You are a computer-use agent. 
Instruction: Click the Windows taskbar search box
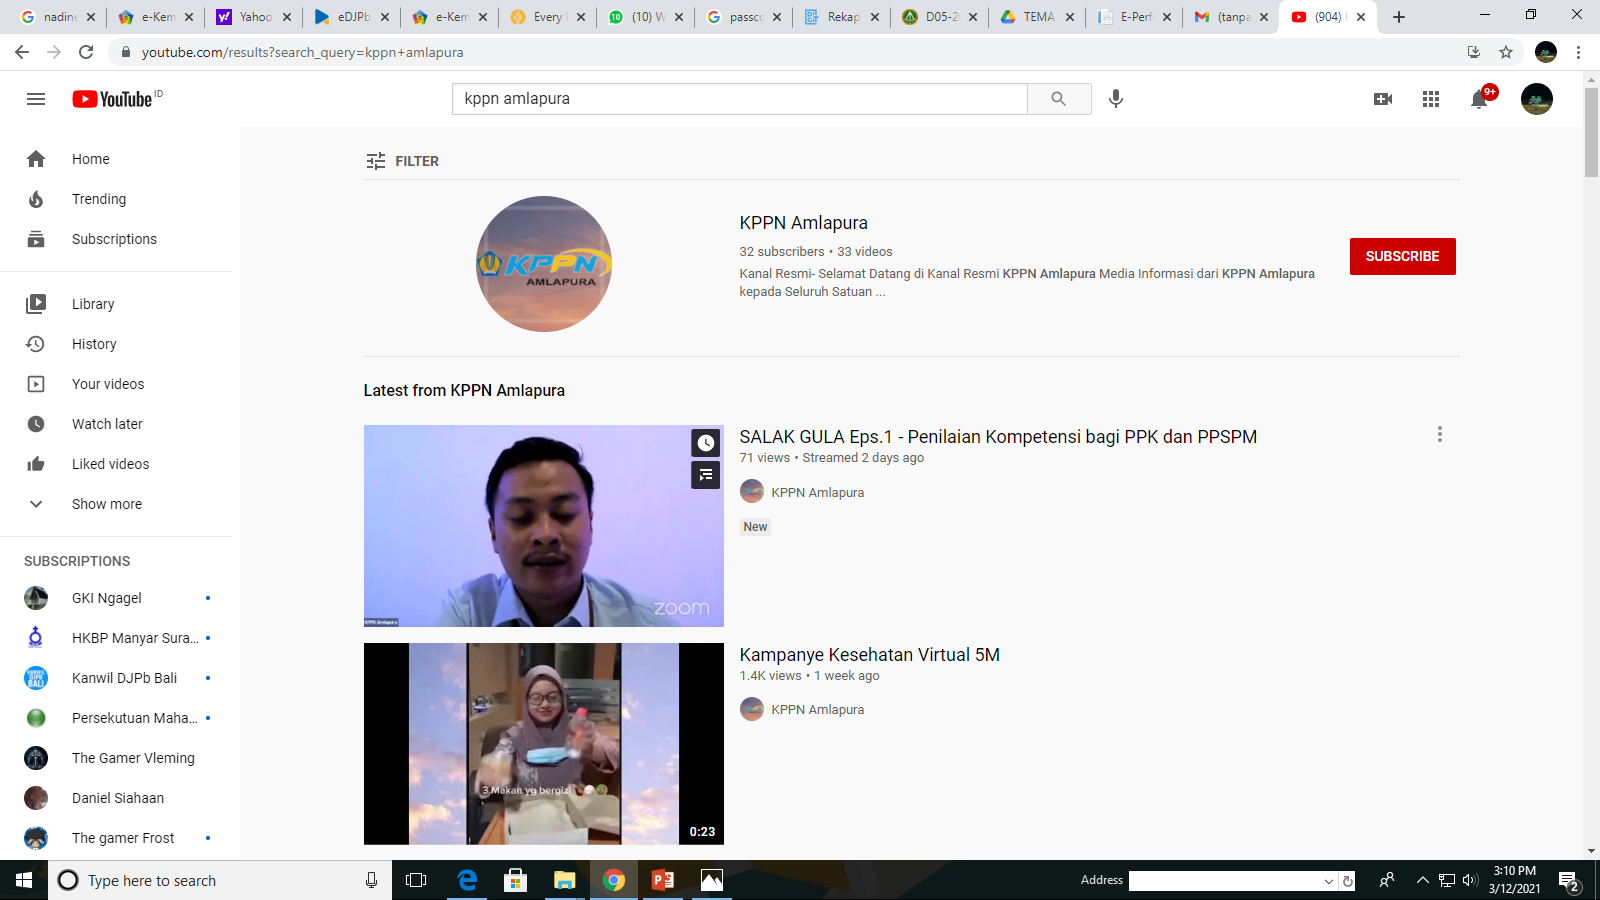(x=220, y=880)
